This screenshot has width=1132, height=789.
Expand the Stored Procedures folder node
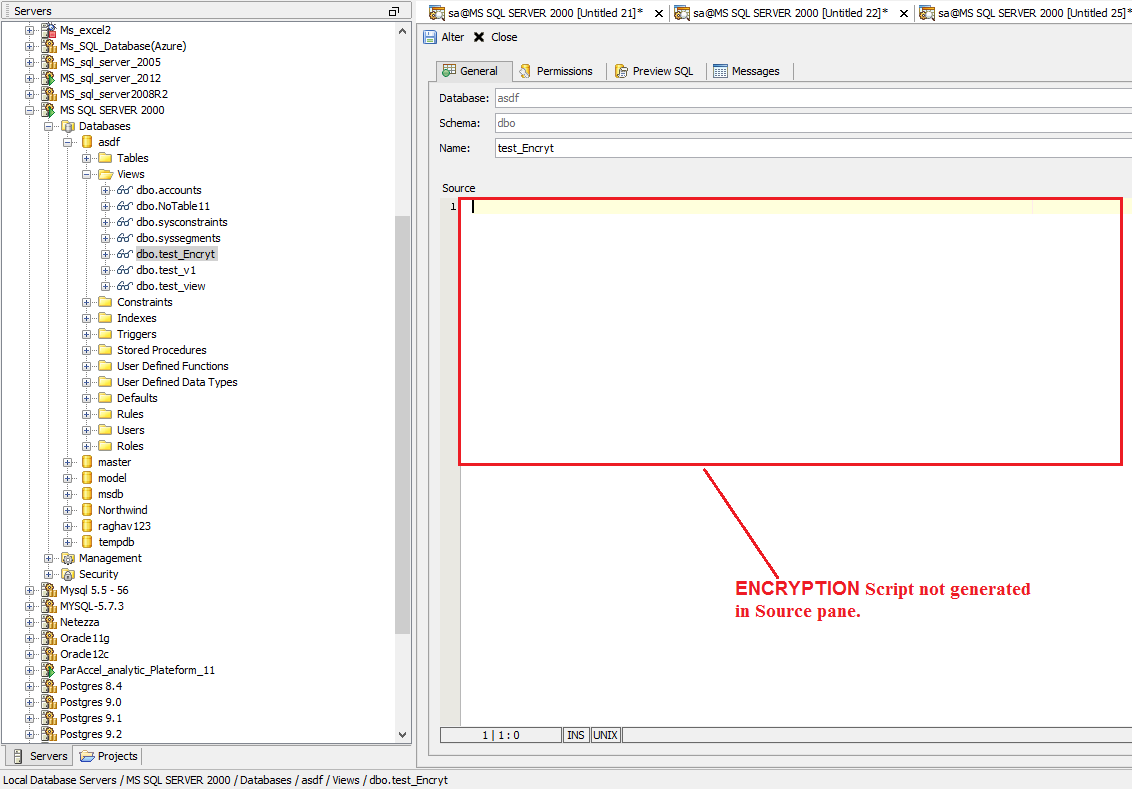[87, 350]
